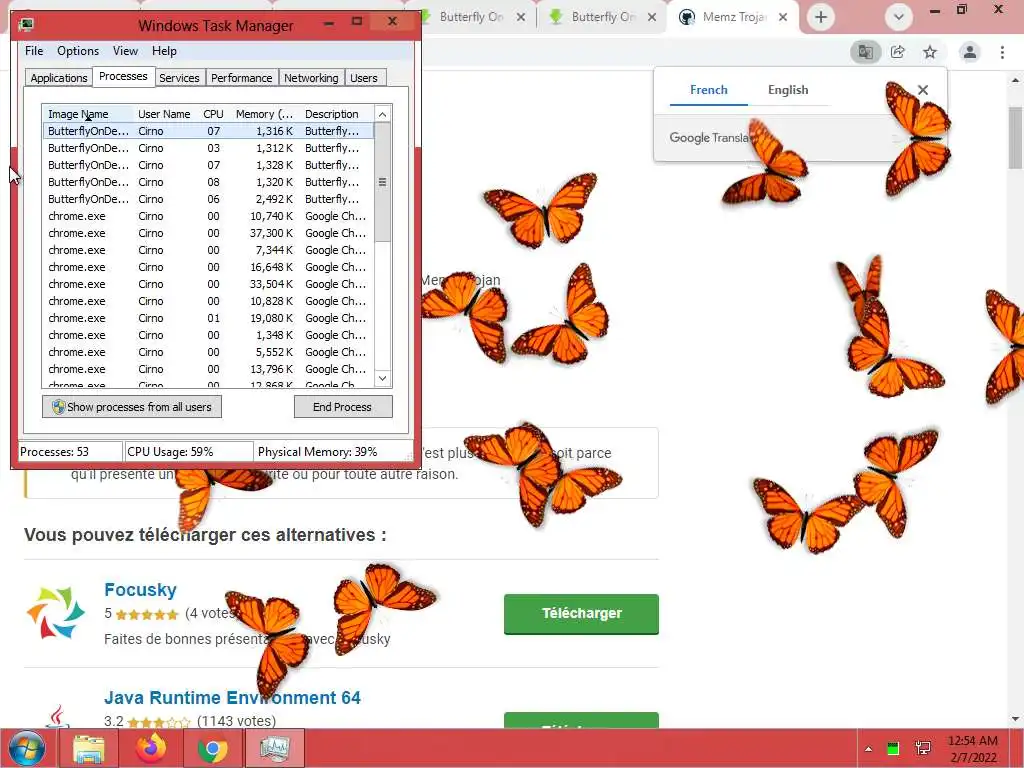Sort processes by Image Name column
This screenshot has width=1024, height=768.
point(88,114)
